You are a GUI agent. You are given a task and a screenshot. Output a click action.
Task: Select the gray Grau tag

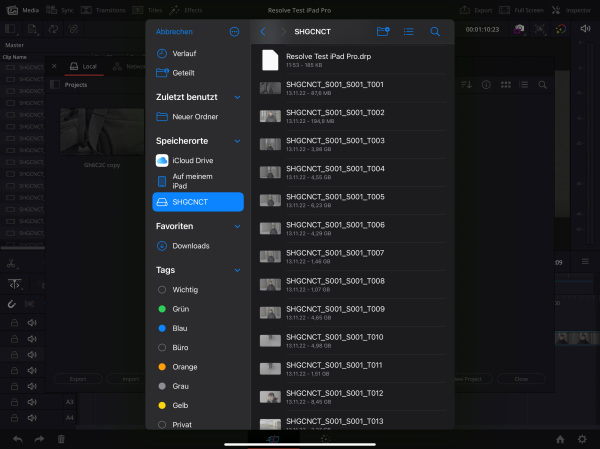pyautogui.click(x=198, y=386)
